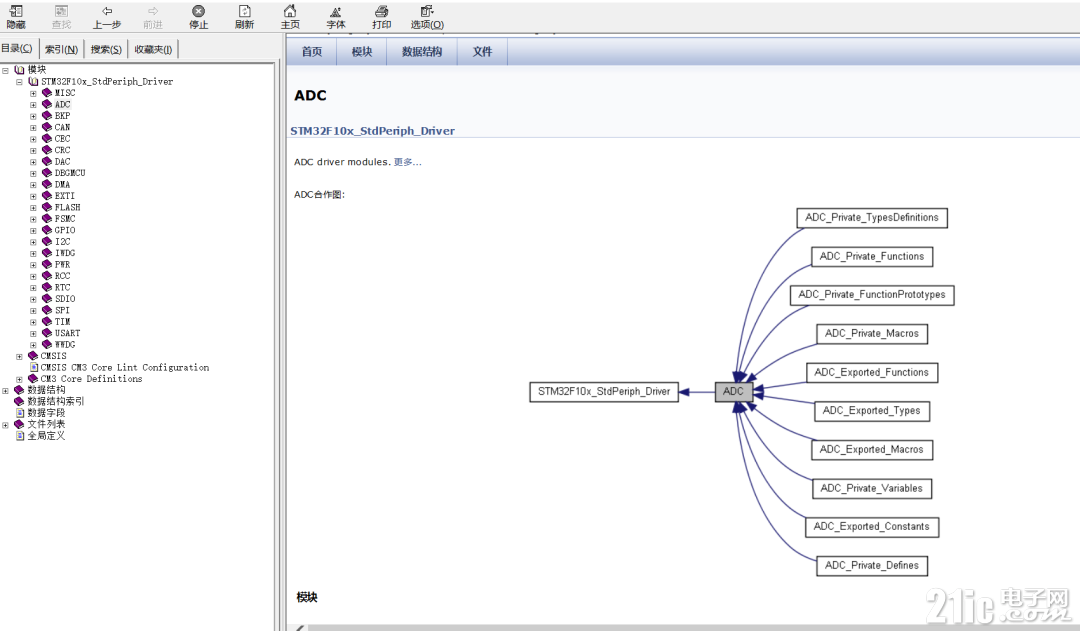Click the Hide (隐藏) toolbar icon
This screenshot has height=631, width=1080.
click(x=16, y=12)
